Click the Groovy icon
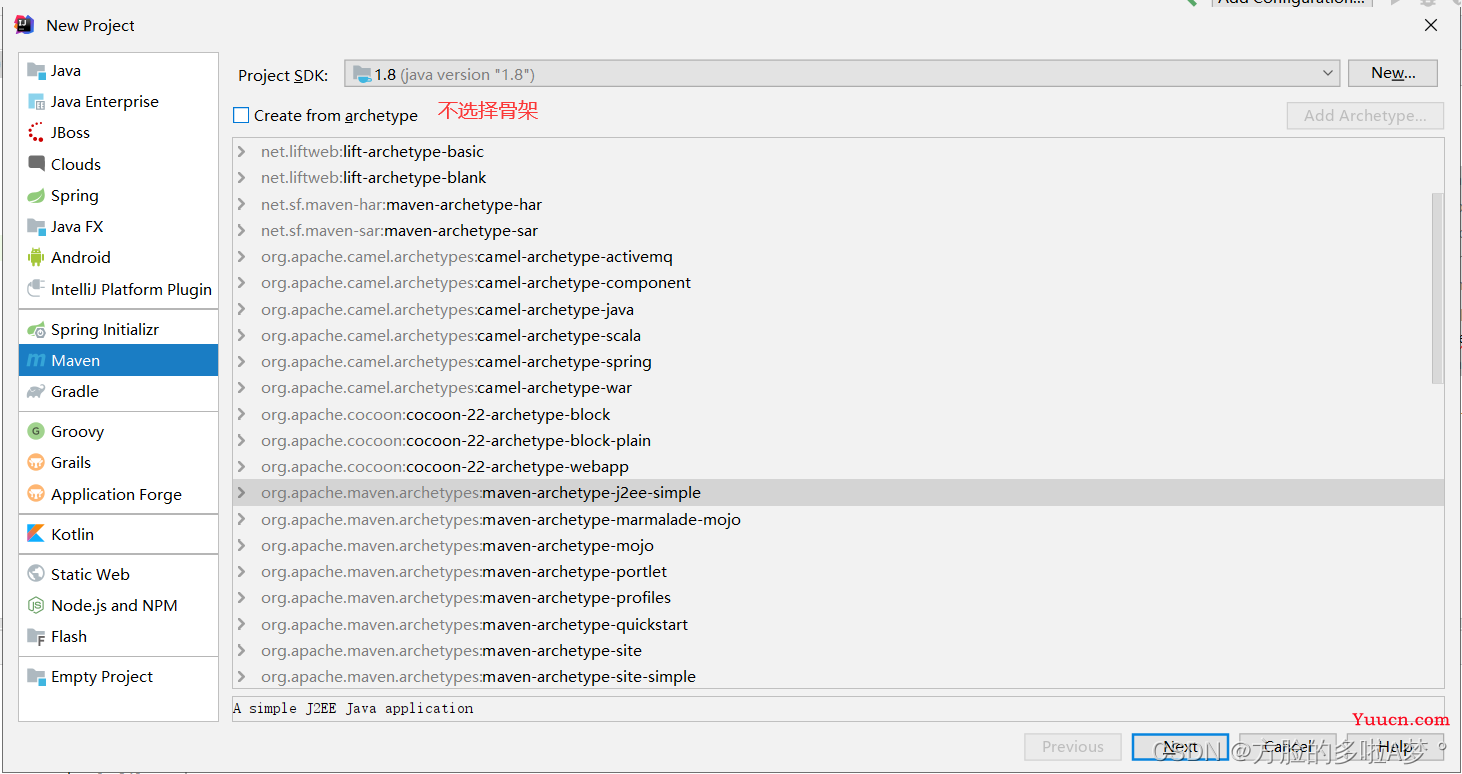Screen dimensions: 1462x774 (x=36, y=432)
